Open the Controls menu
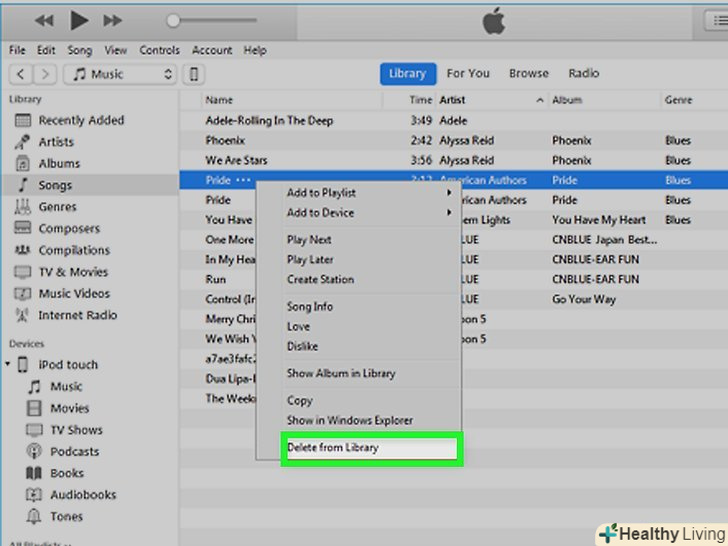Image resolution: width=728 pixels, height=546 pixels. point(159,50)
